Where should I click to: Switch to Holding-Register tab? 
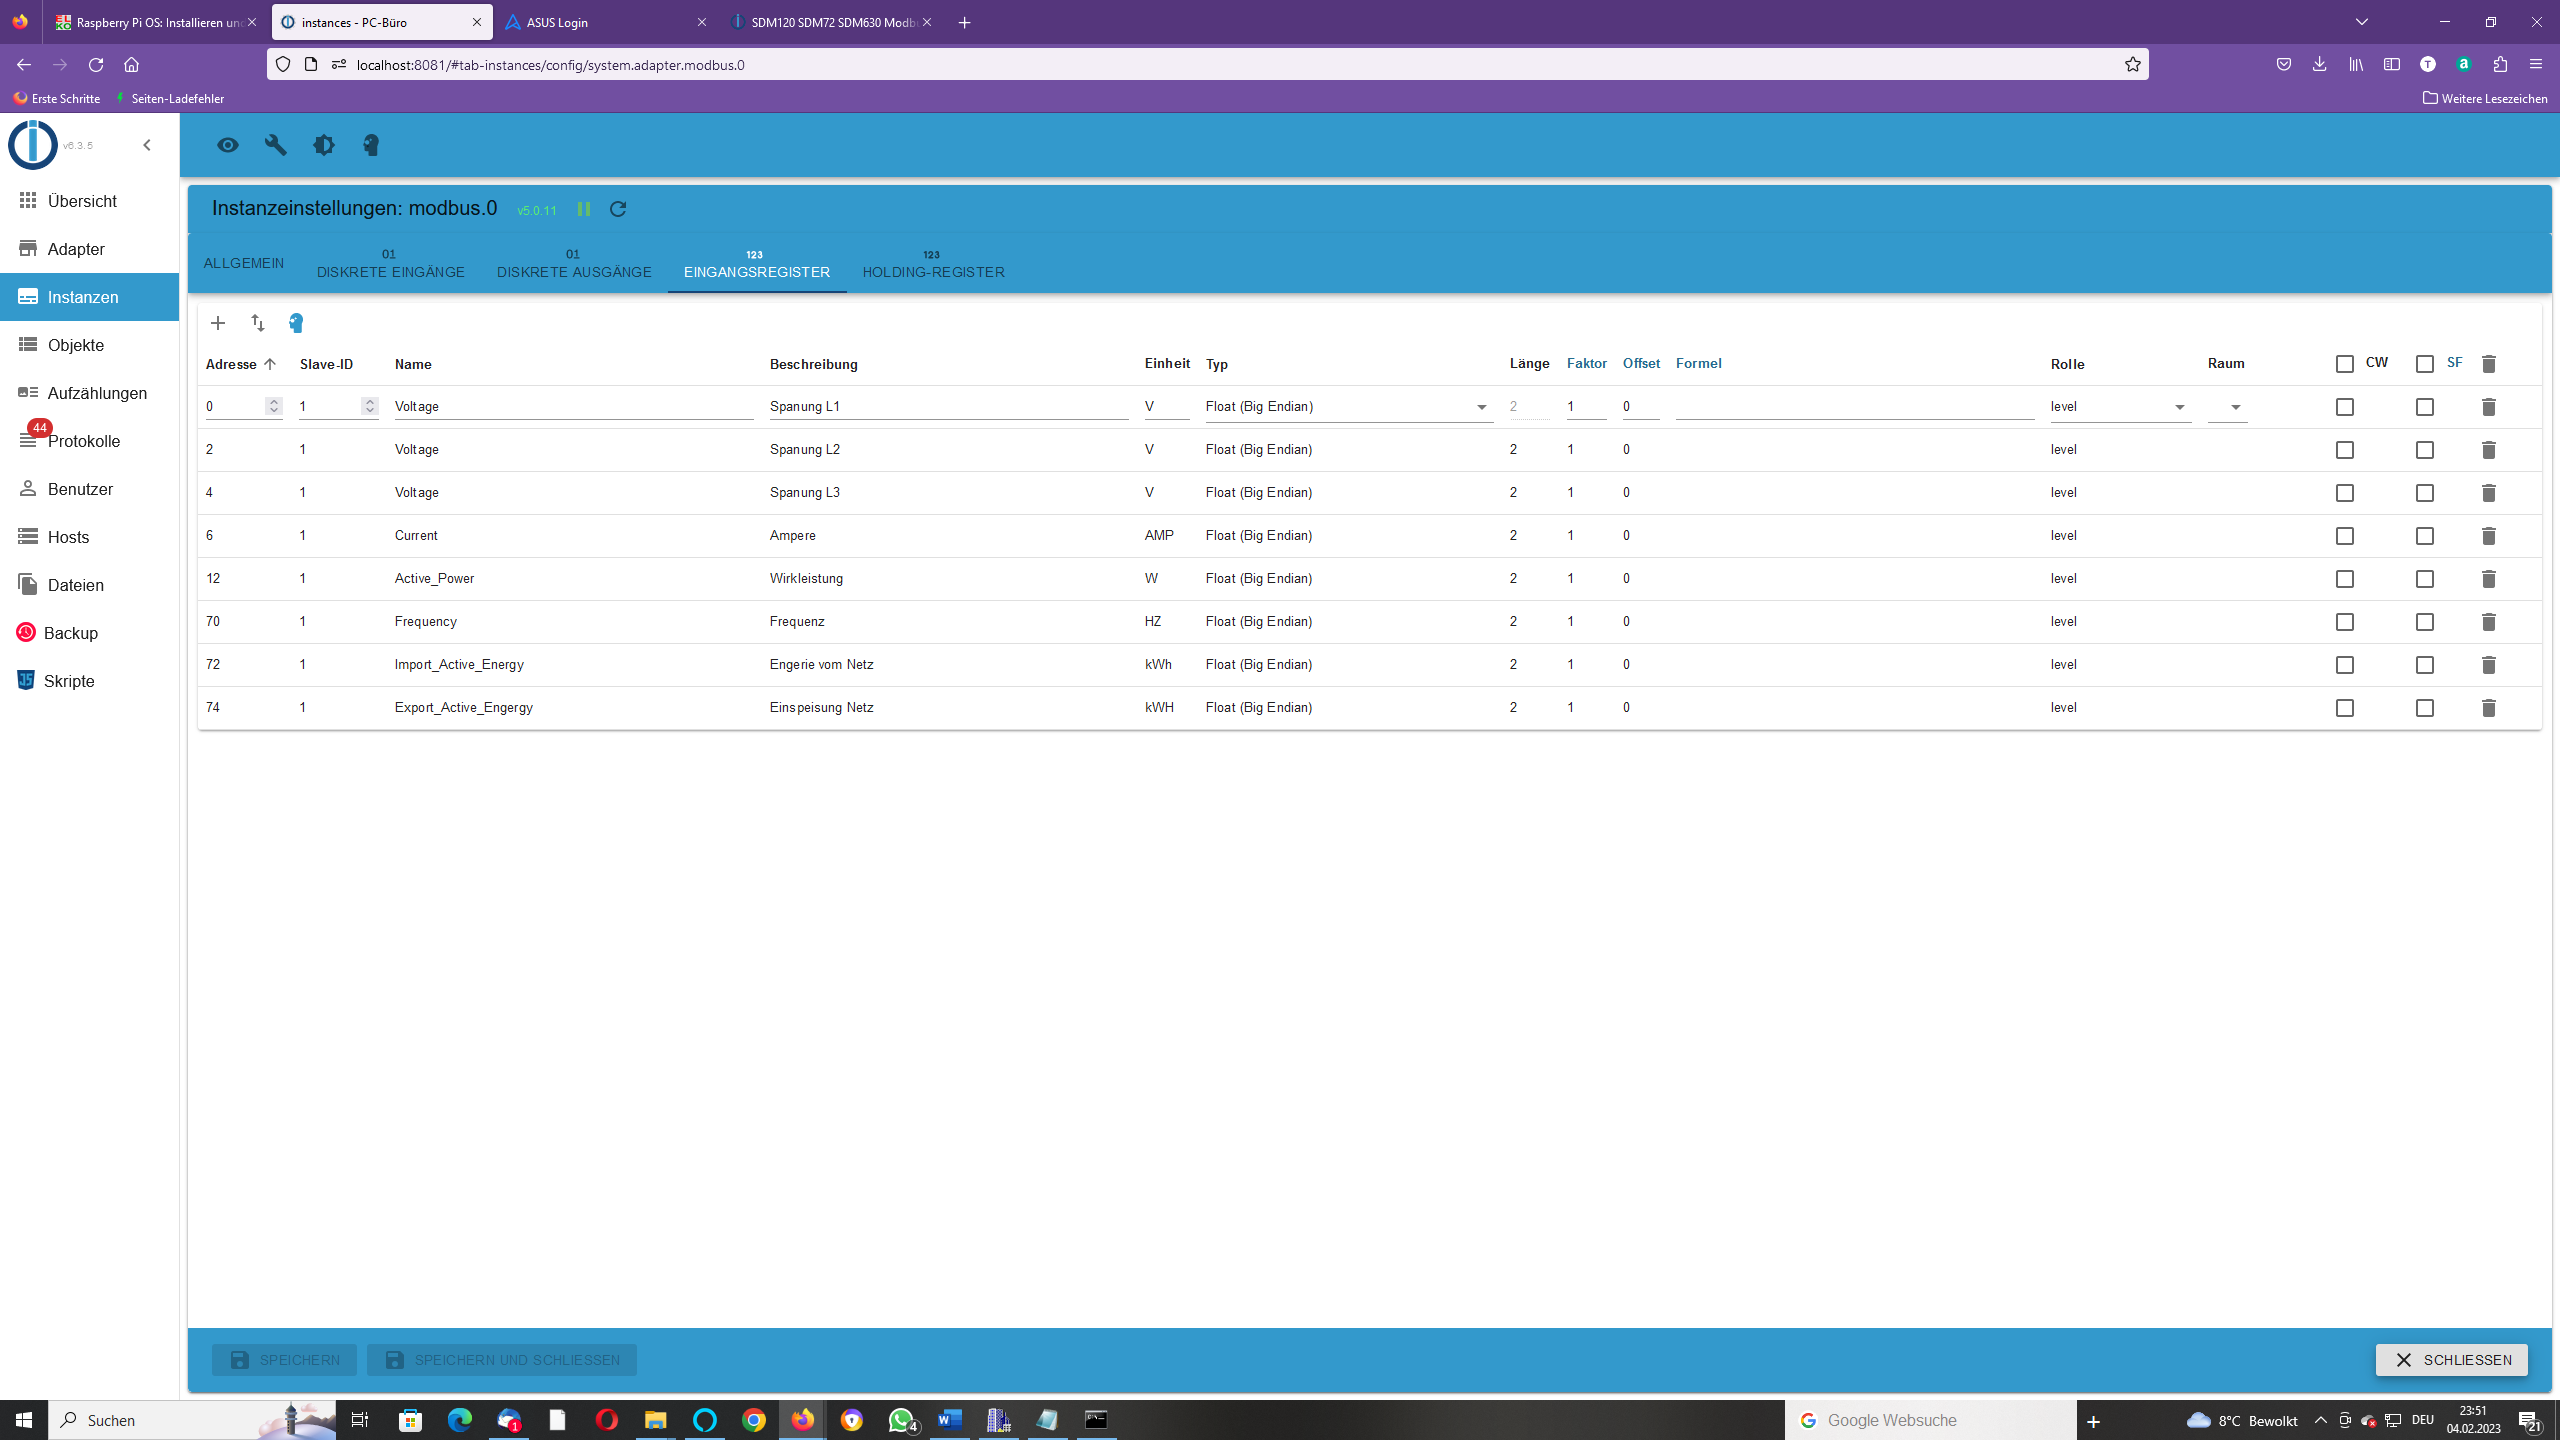point(933,264)
